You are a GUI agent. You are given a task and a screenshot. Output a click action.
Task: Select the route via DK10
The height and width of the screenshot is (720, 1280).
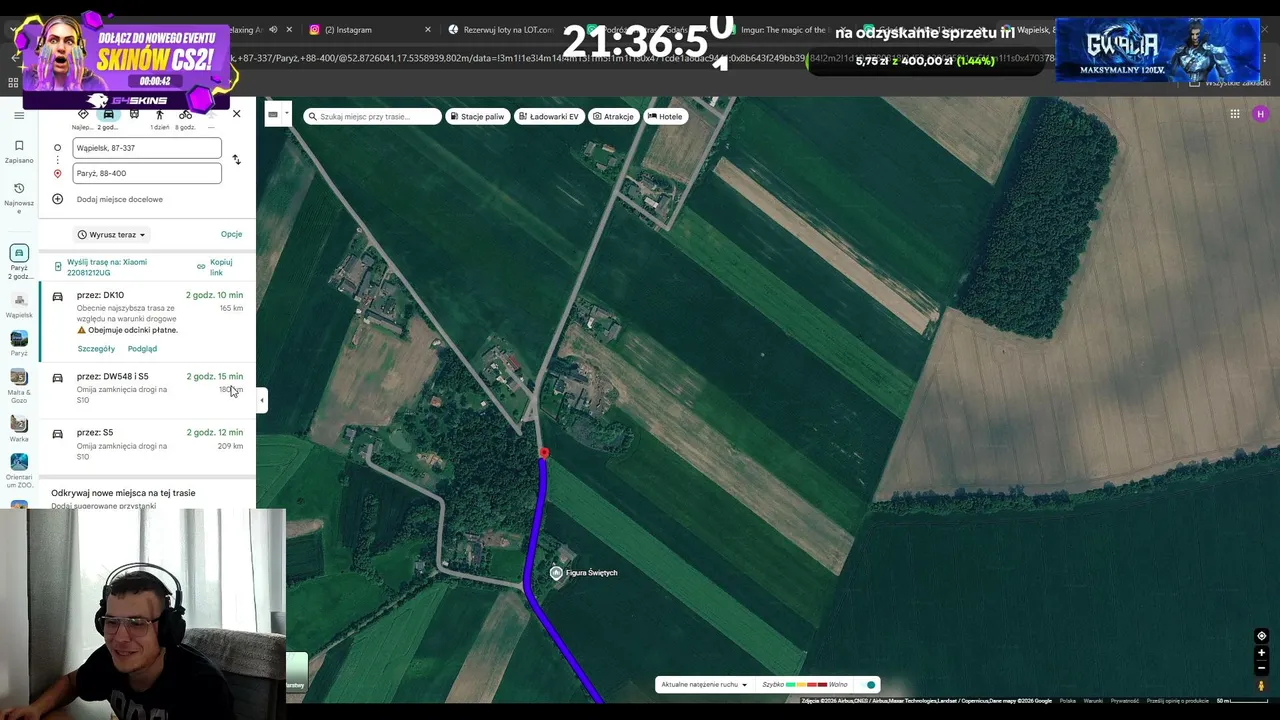pos(147,322)
